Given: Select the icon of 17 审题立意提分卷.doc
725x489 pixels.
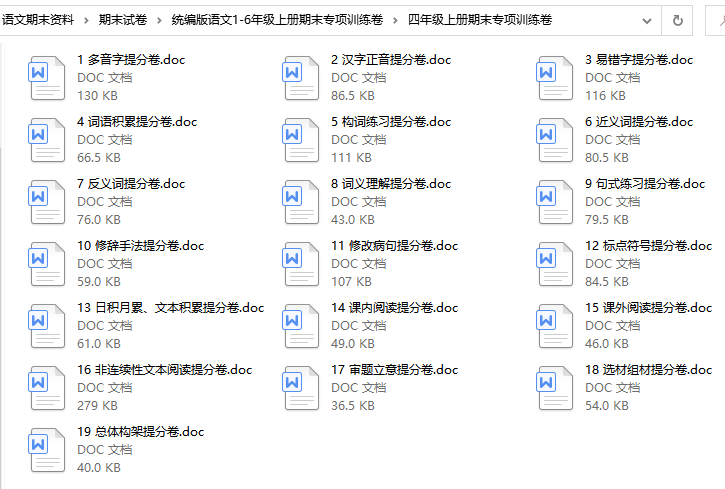Looking at the screenshot, I should [301, 387].
